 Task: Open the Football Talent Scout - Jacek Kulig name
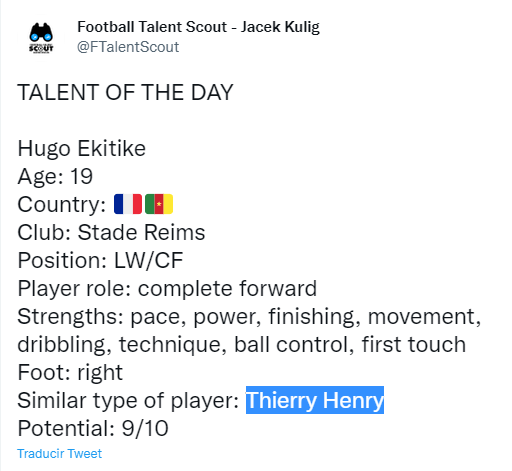coord(198,27)
